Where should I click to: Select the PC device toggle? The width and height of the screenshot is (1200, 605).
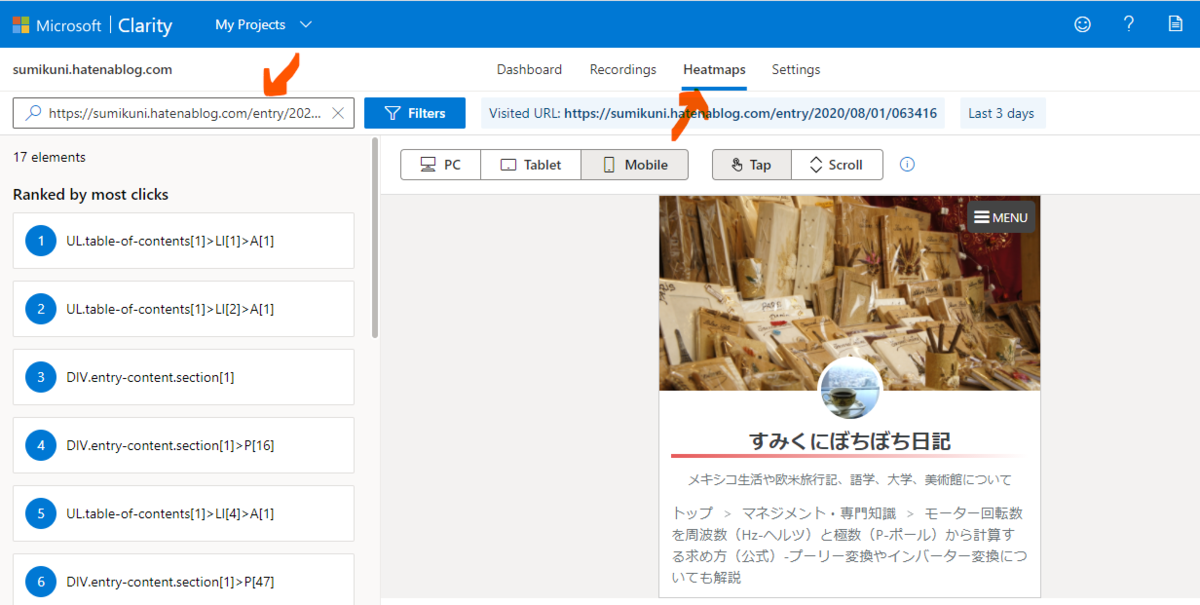(x=440, y=164)
